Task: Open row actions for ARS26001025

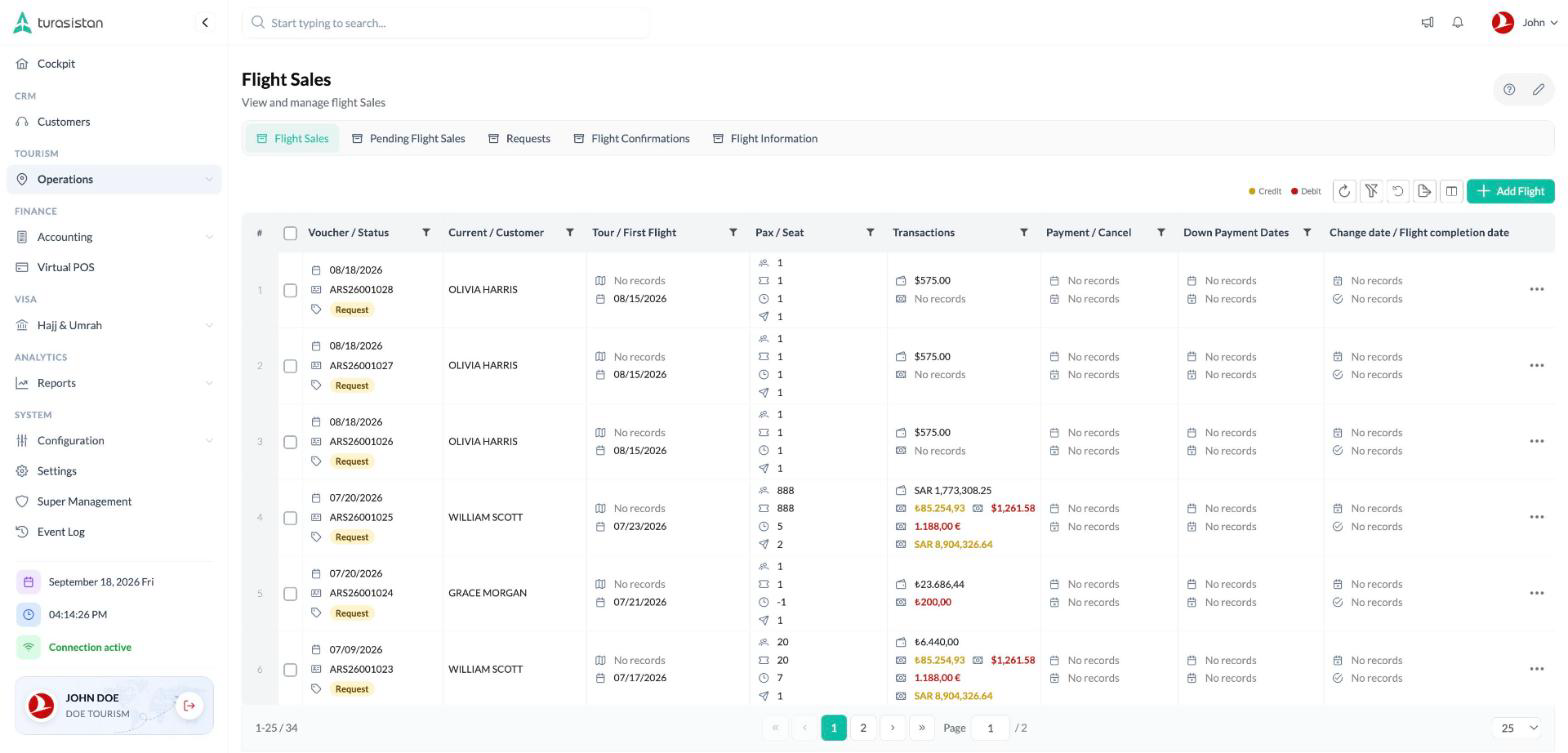Action: 1536,517
